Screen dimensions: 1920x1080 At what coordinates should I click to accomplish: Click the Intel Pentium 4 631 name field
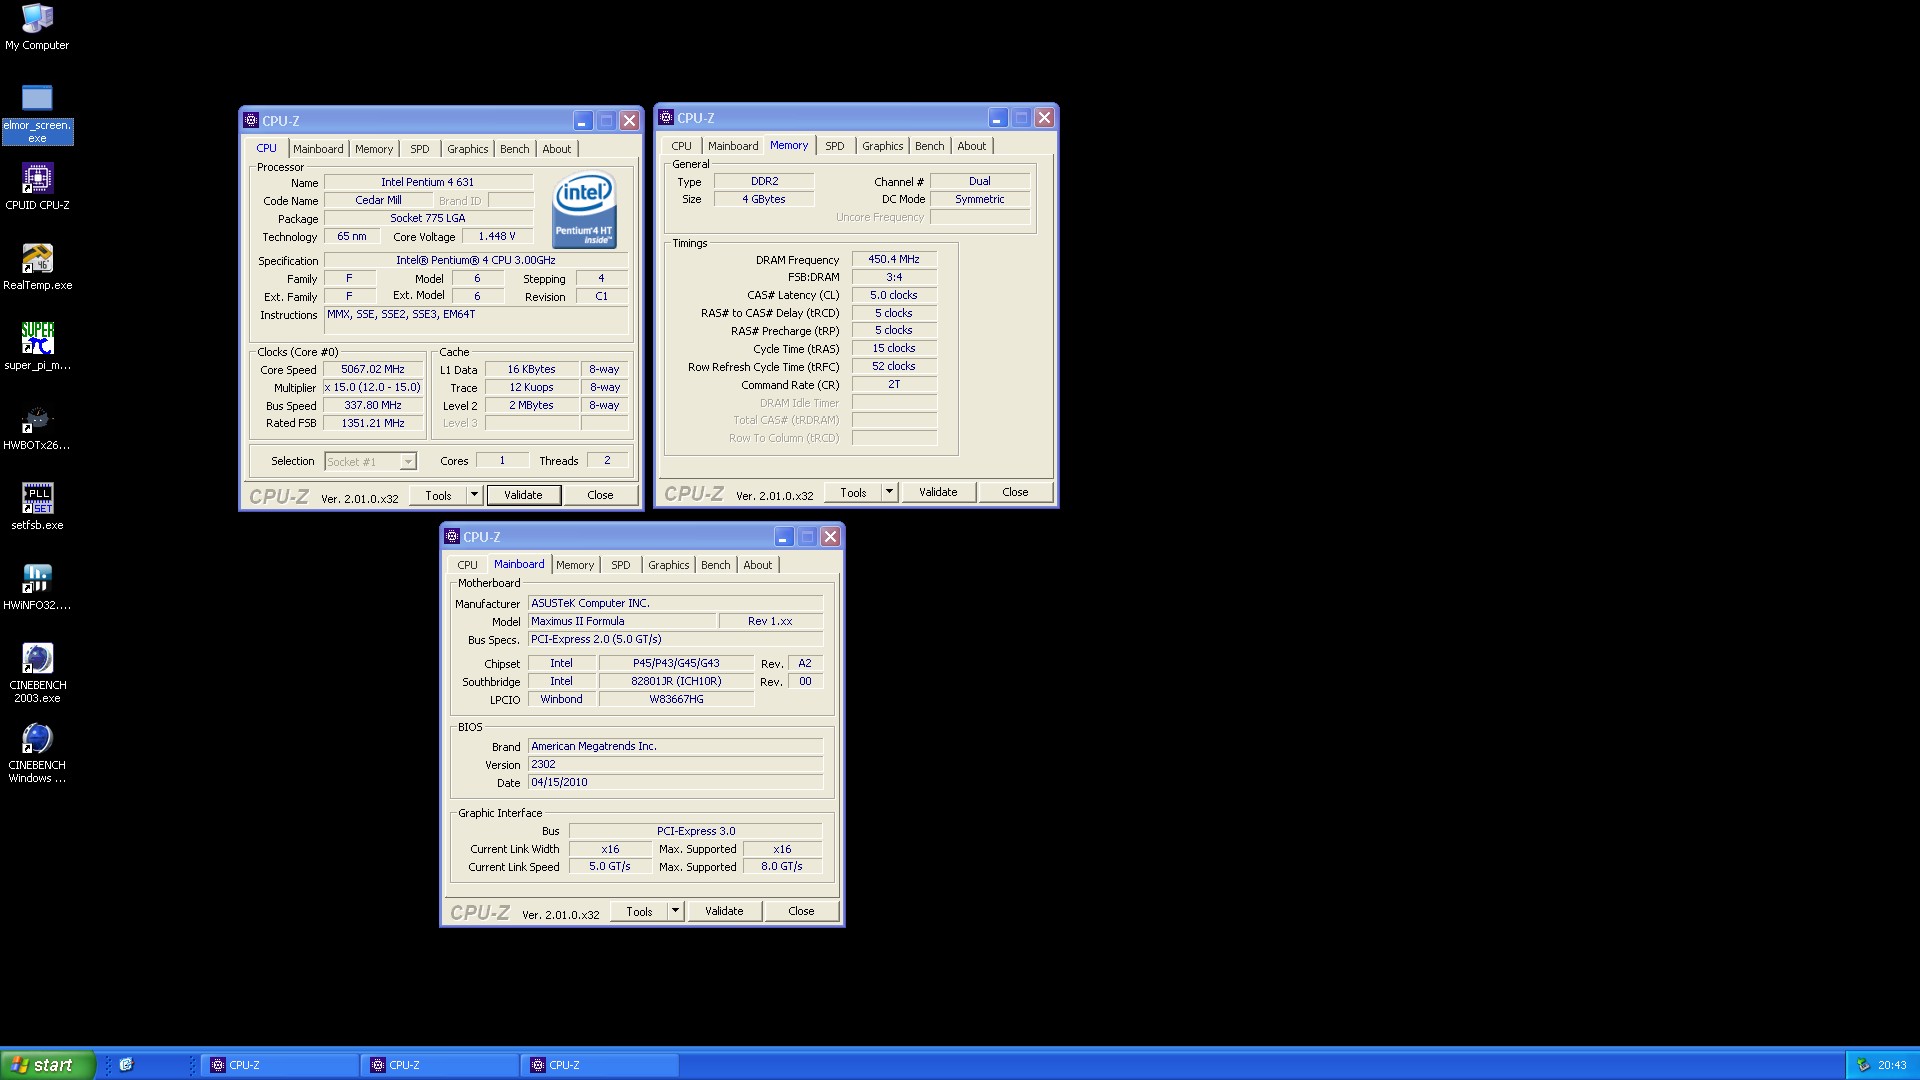[x=428, y=182]
